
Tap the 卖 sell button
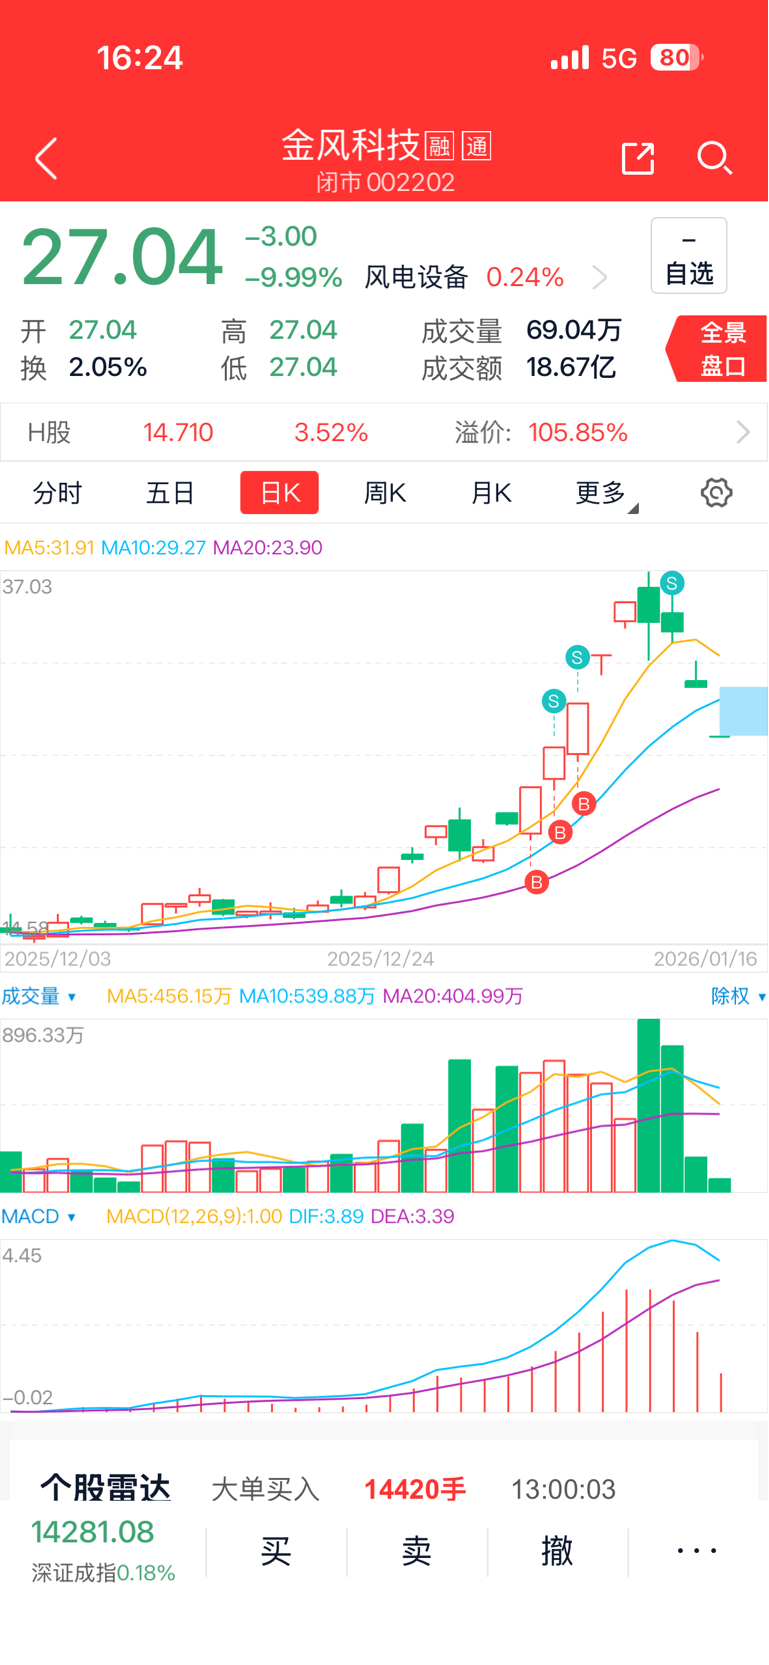coord(417,1551)
